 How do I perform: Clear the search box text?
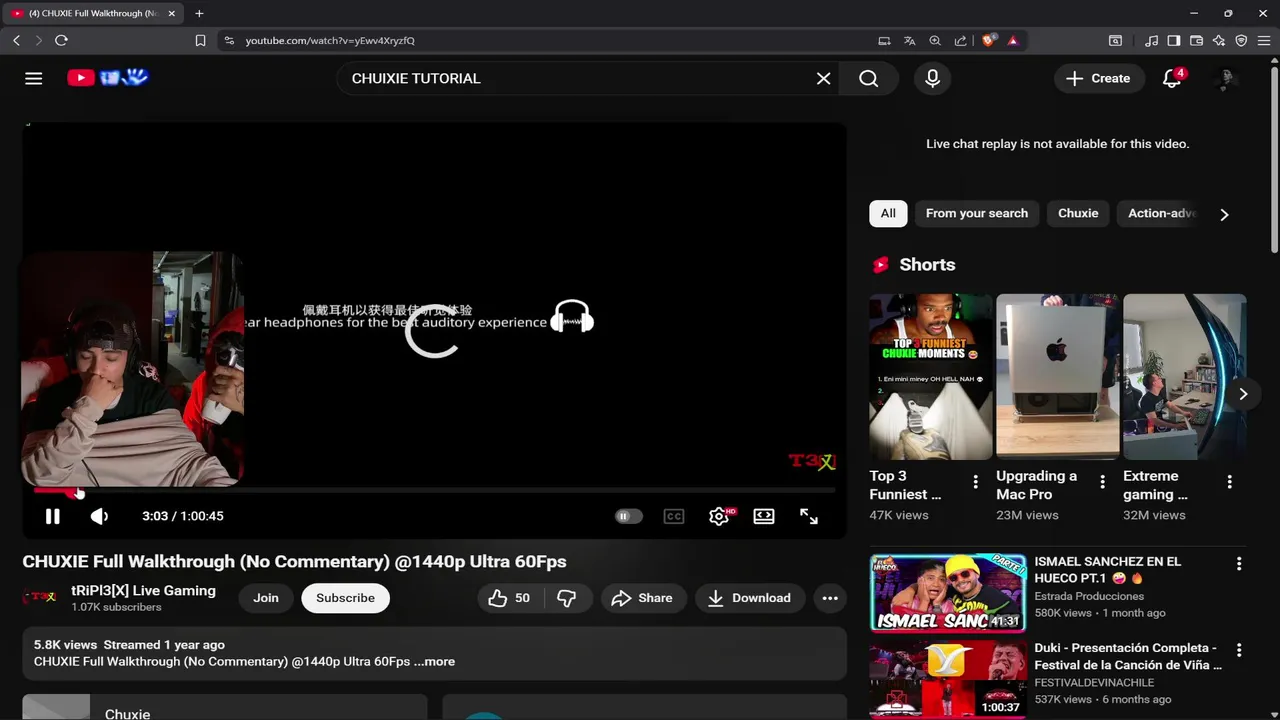(x=823, y=78)
